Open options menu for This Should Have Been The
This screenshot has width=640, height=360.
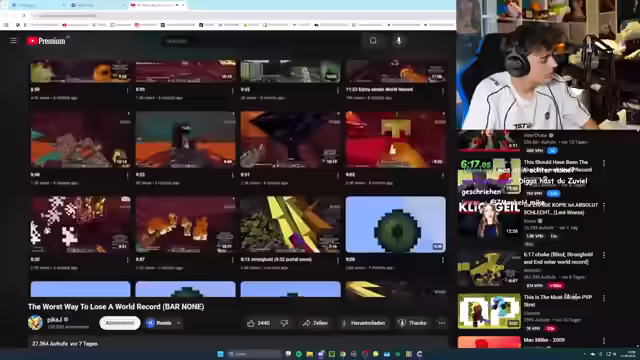(x=604, y=163)
